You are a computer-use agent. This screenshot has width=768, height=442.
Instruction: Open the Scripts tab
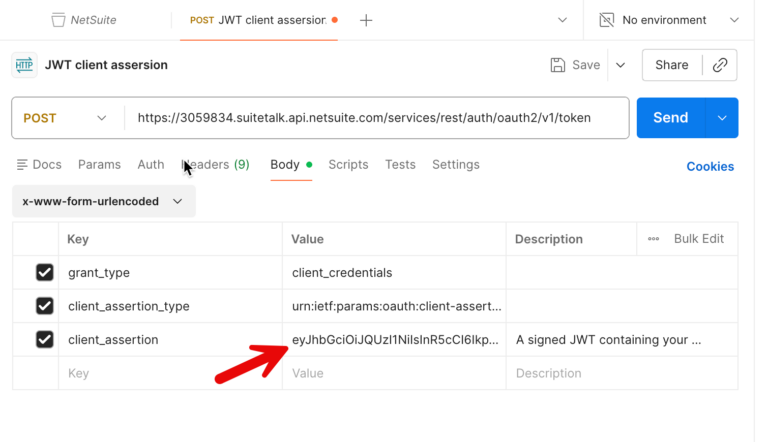click(x=348, y=165)
